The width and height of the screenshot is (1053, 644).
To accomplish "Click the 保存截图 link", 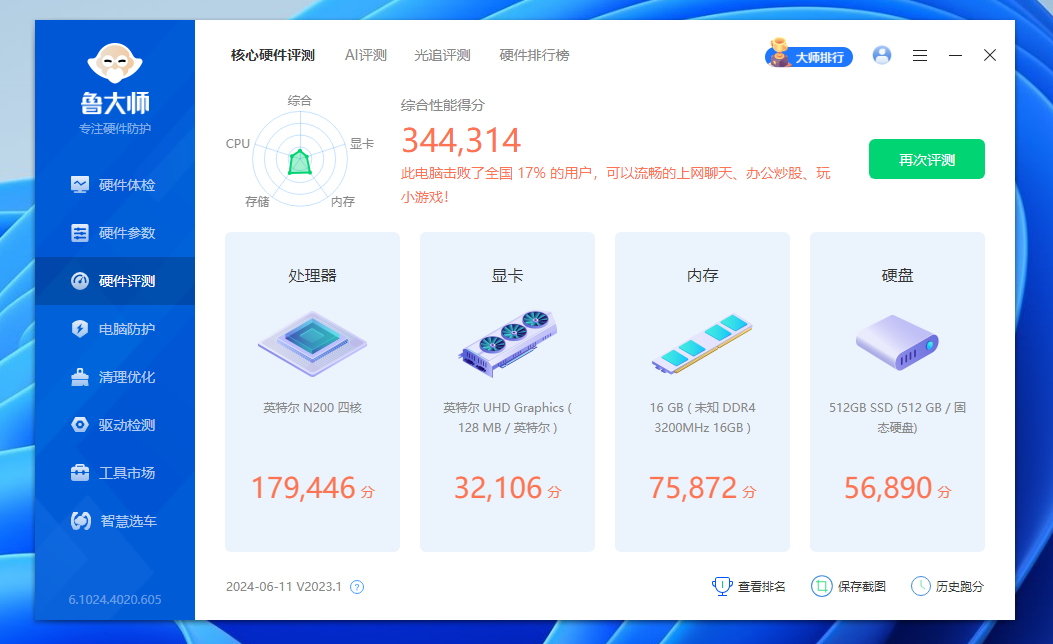I will pyautogui.click(x=849, y=586).
